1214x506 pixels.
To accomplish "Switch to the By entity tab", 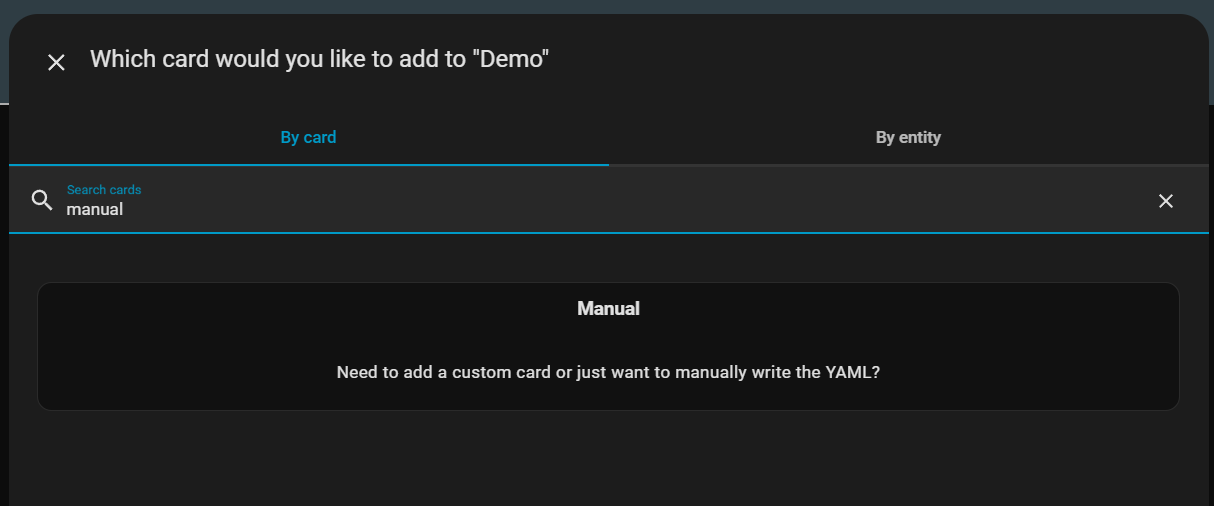I will coord(908,137).
